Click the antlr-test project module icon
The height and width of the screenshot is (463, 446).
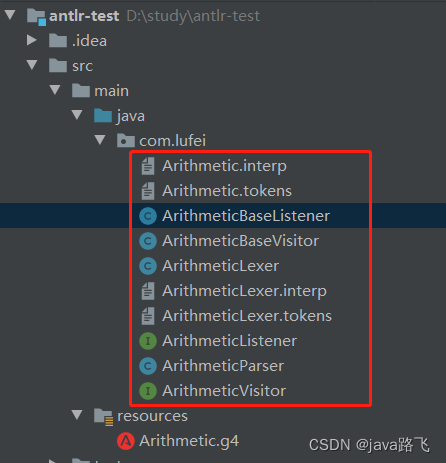pyautogui.click(x=36, y=17)
